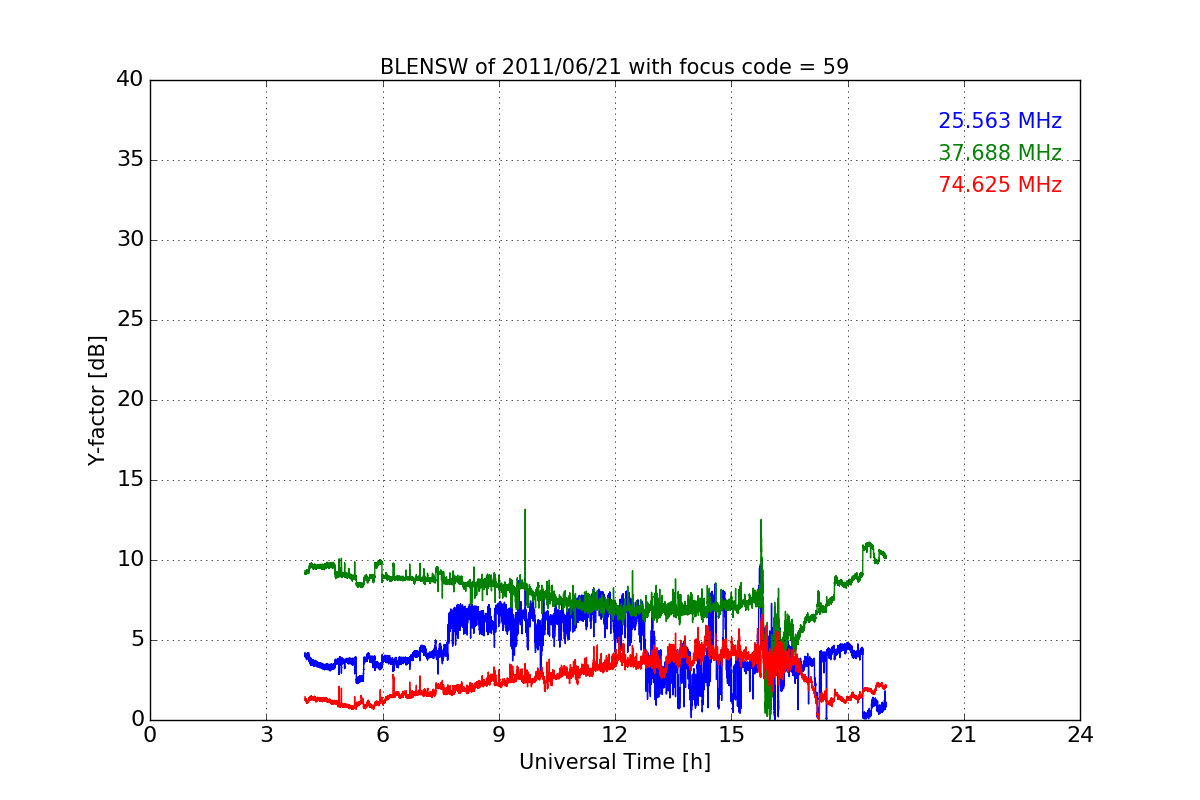1200x800 pixels.
Task: Click the y-axis tick label '40'
Action: point(130,80)
